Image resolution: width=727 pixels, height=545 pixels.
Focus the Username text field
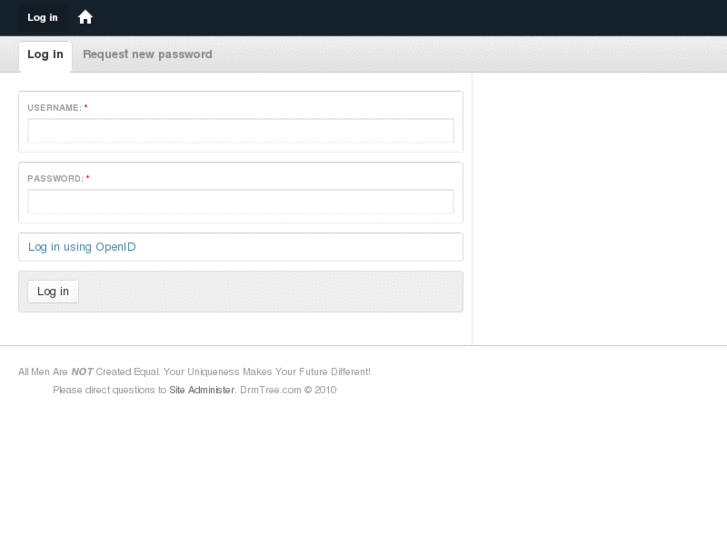(240, 131)
